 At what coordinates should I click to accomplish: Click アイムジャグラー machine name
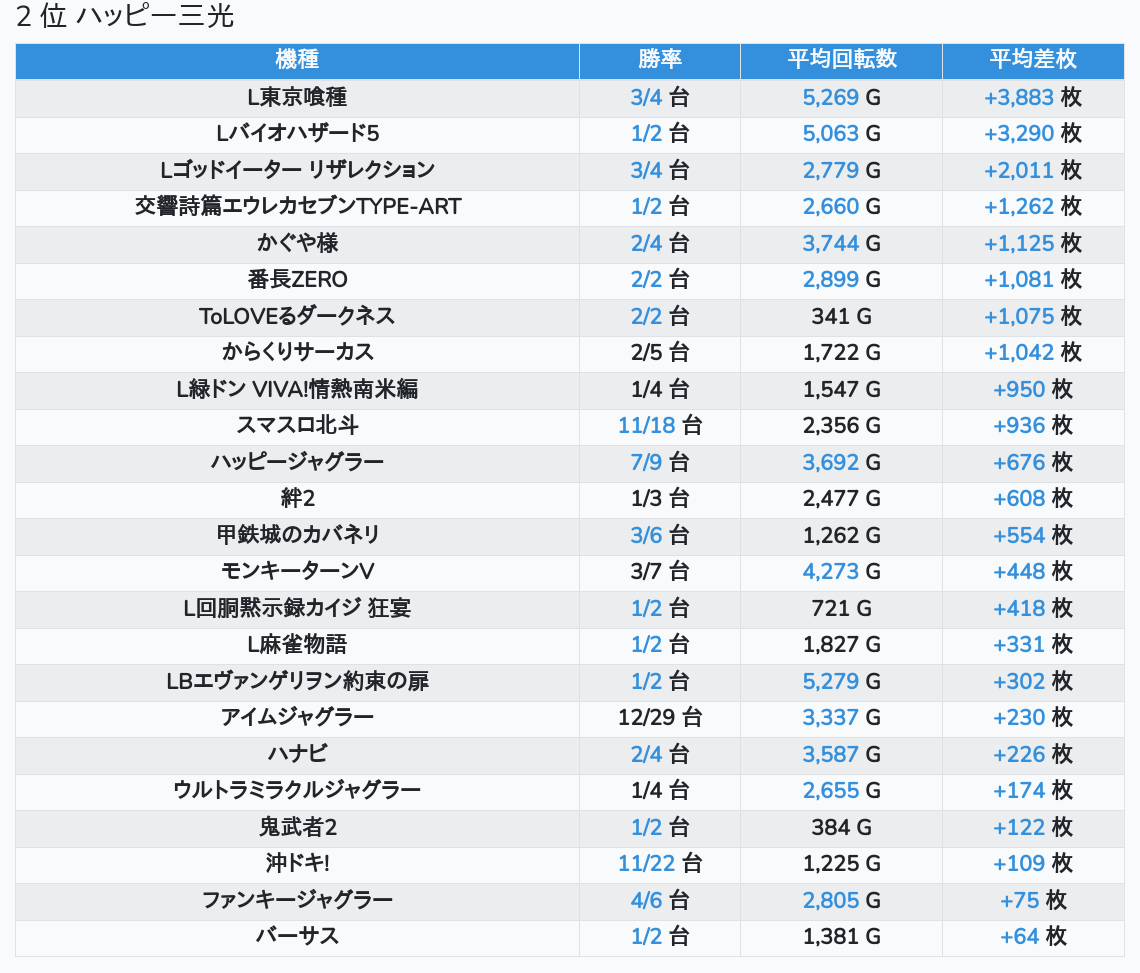[297, 717]
